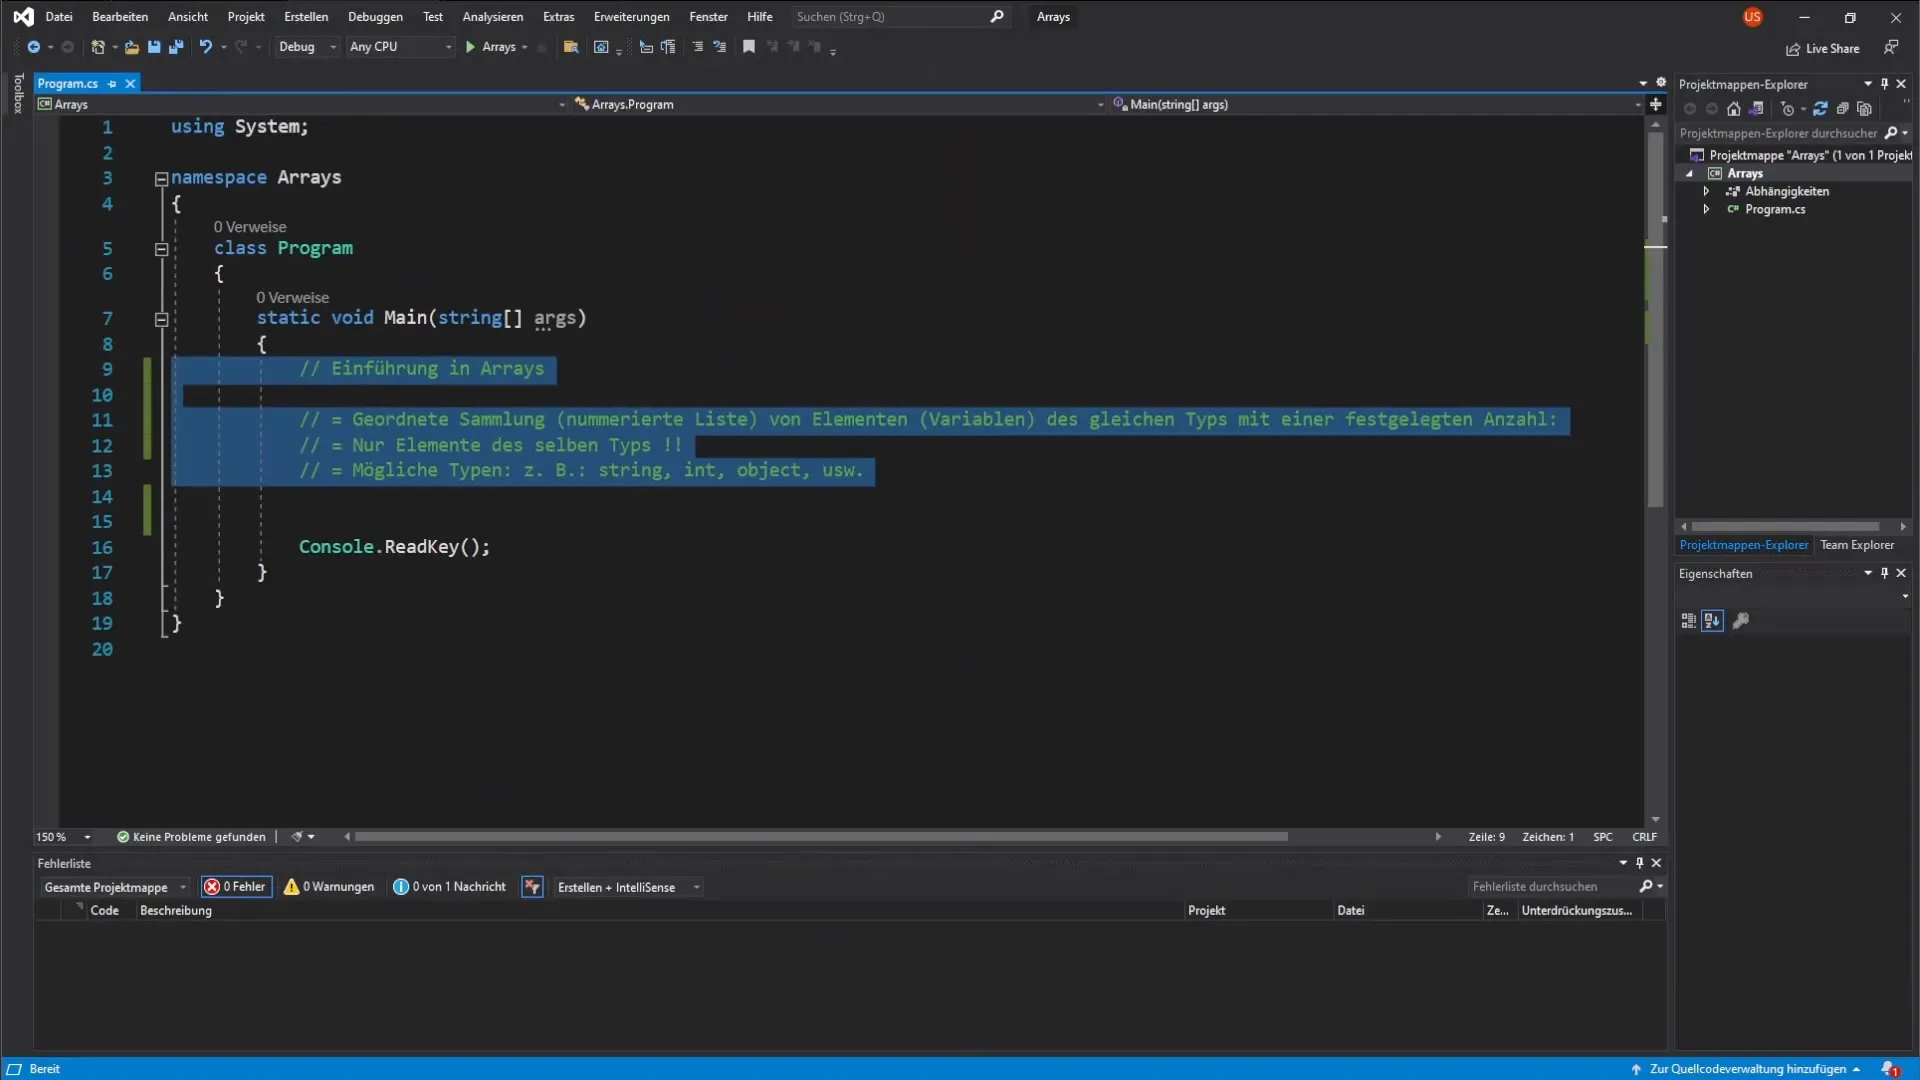The height and width of the screenshot is (1080, 1920).
Task: Open the Analysieren menu
Action: tap(492, 17)
